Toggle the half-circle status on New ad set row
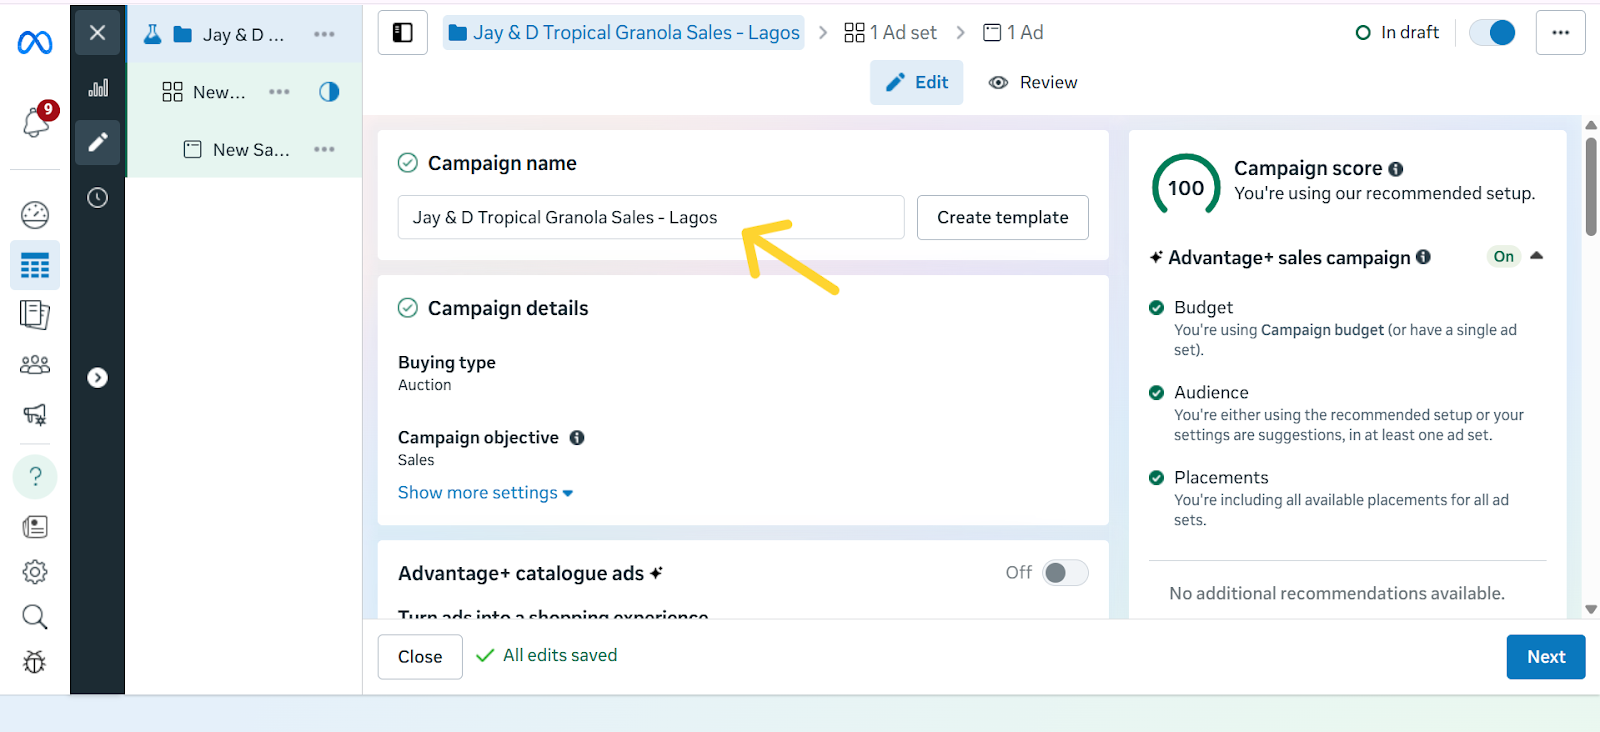The width and height of the screenshot is (1600, 732). pyautogui.click(x=329, y=92)
